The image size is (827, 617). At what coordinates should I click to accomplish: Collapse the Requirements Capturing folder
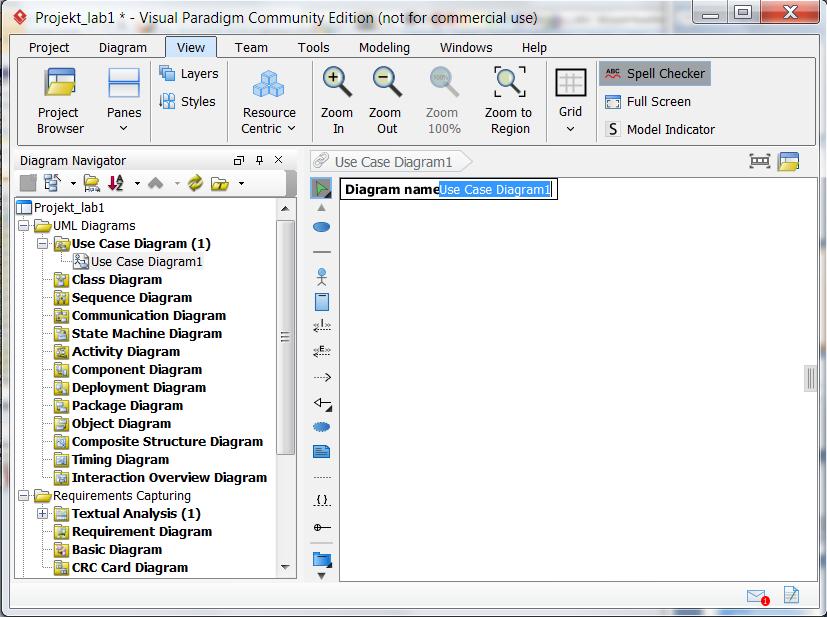(24, 496)
